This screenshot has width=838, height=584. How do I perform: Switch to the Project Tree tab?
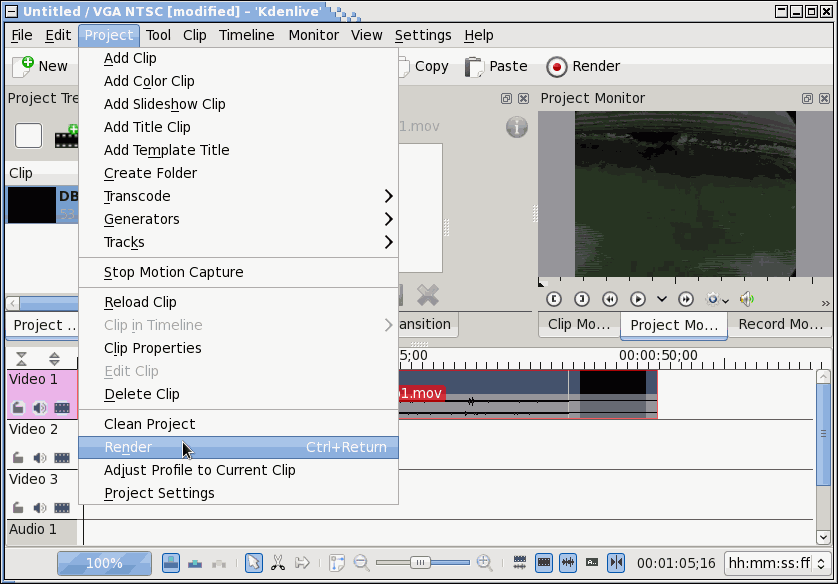[43, 325]
